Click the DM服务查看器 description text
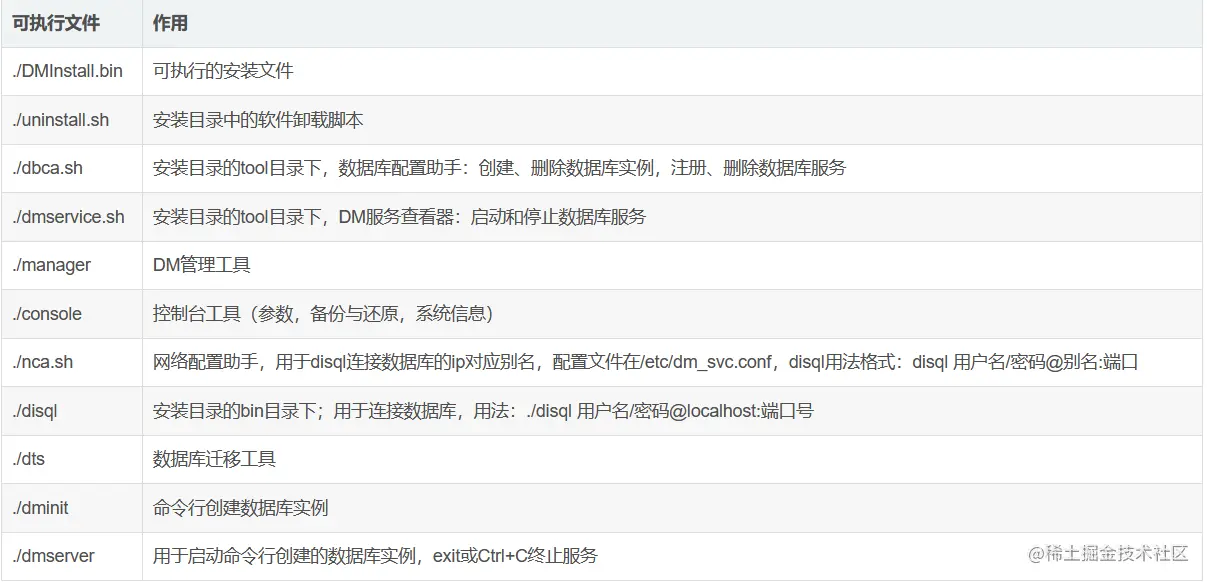Screen dimensions: 1207x582 [x=399, y=217]
